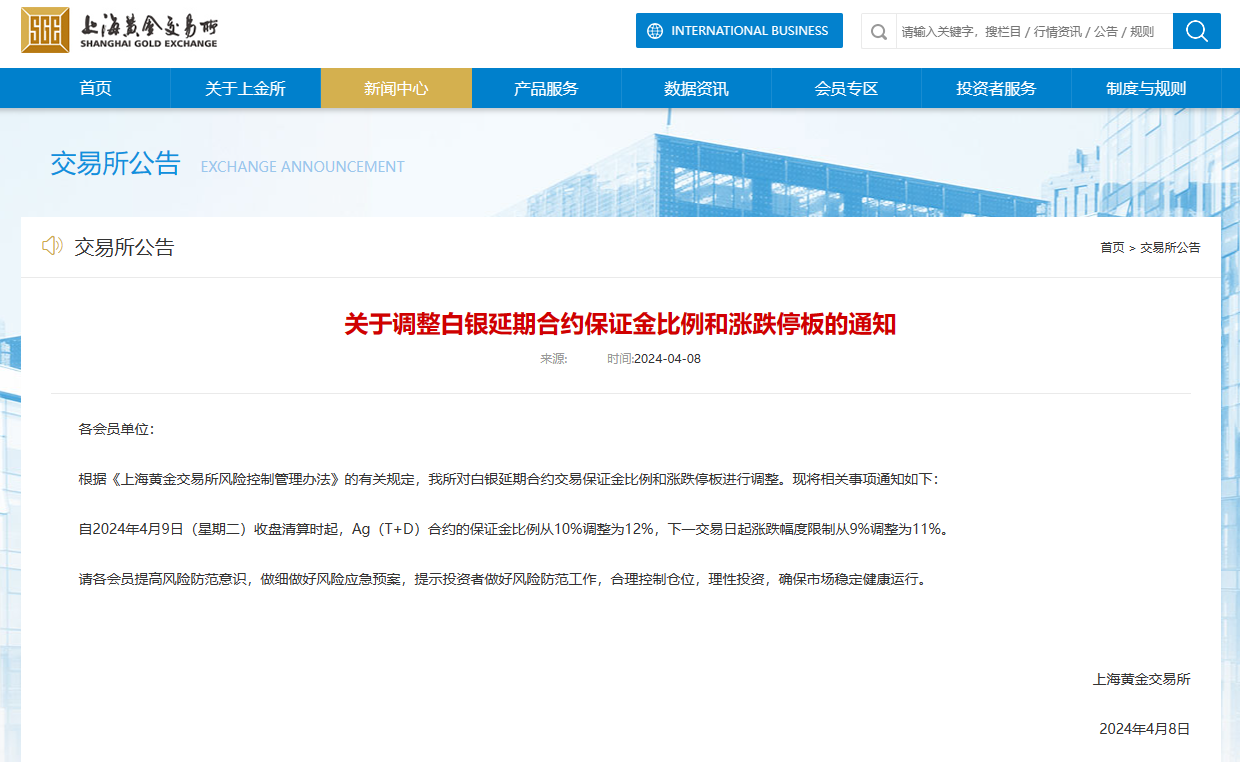Open 关于上金所 menu

point(246,88)
